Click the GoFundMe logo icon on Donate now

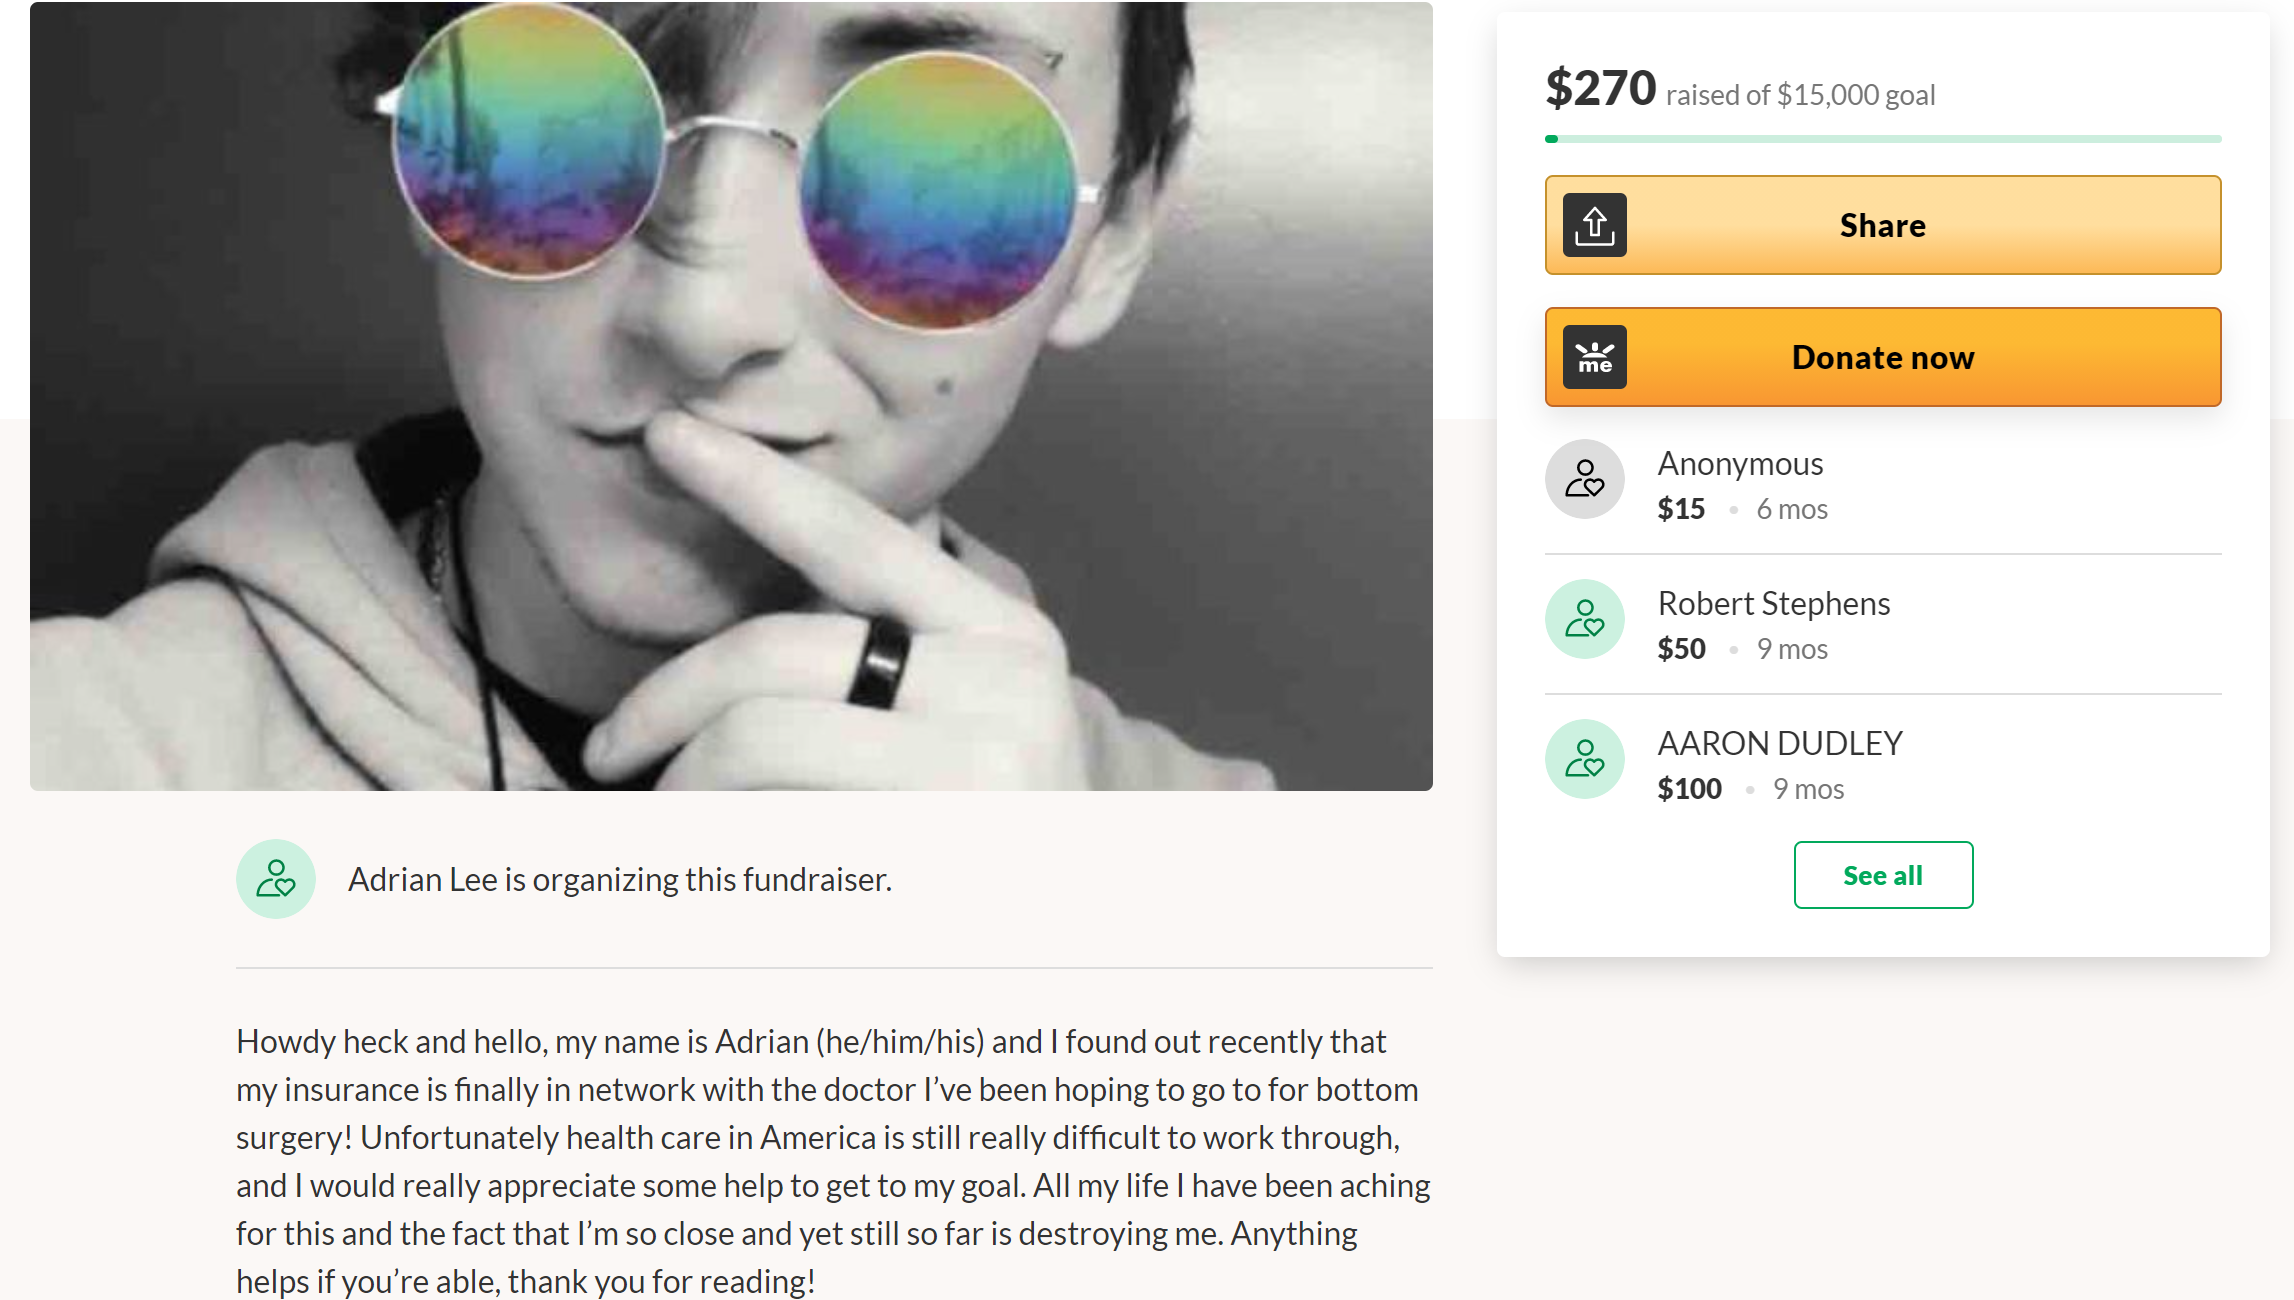click(1594, 358)
